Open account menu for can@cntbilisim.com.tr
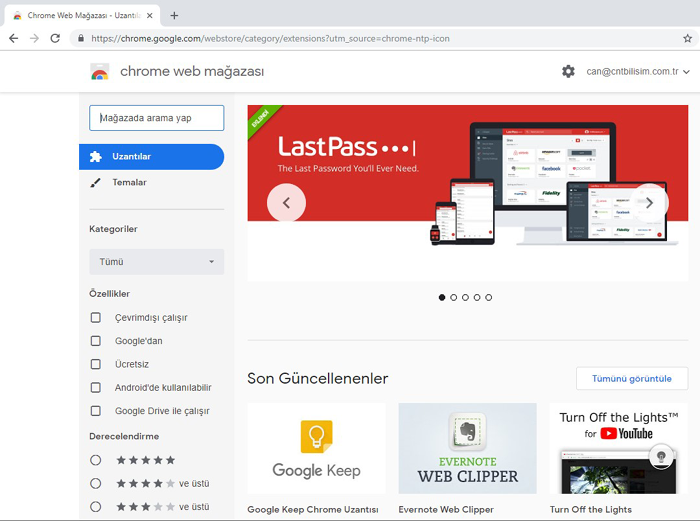 click(638, 71)
